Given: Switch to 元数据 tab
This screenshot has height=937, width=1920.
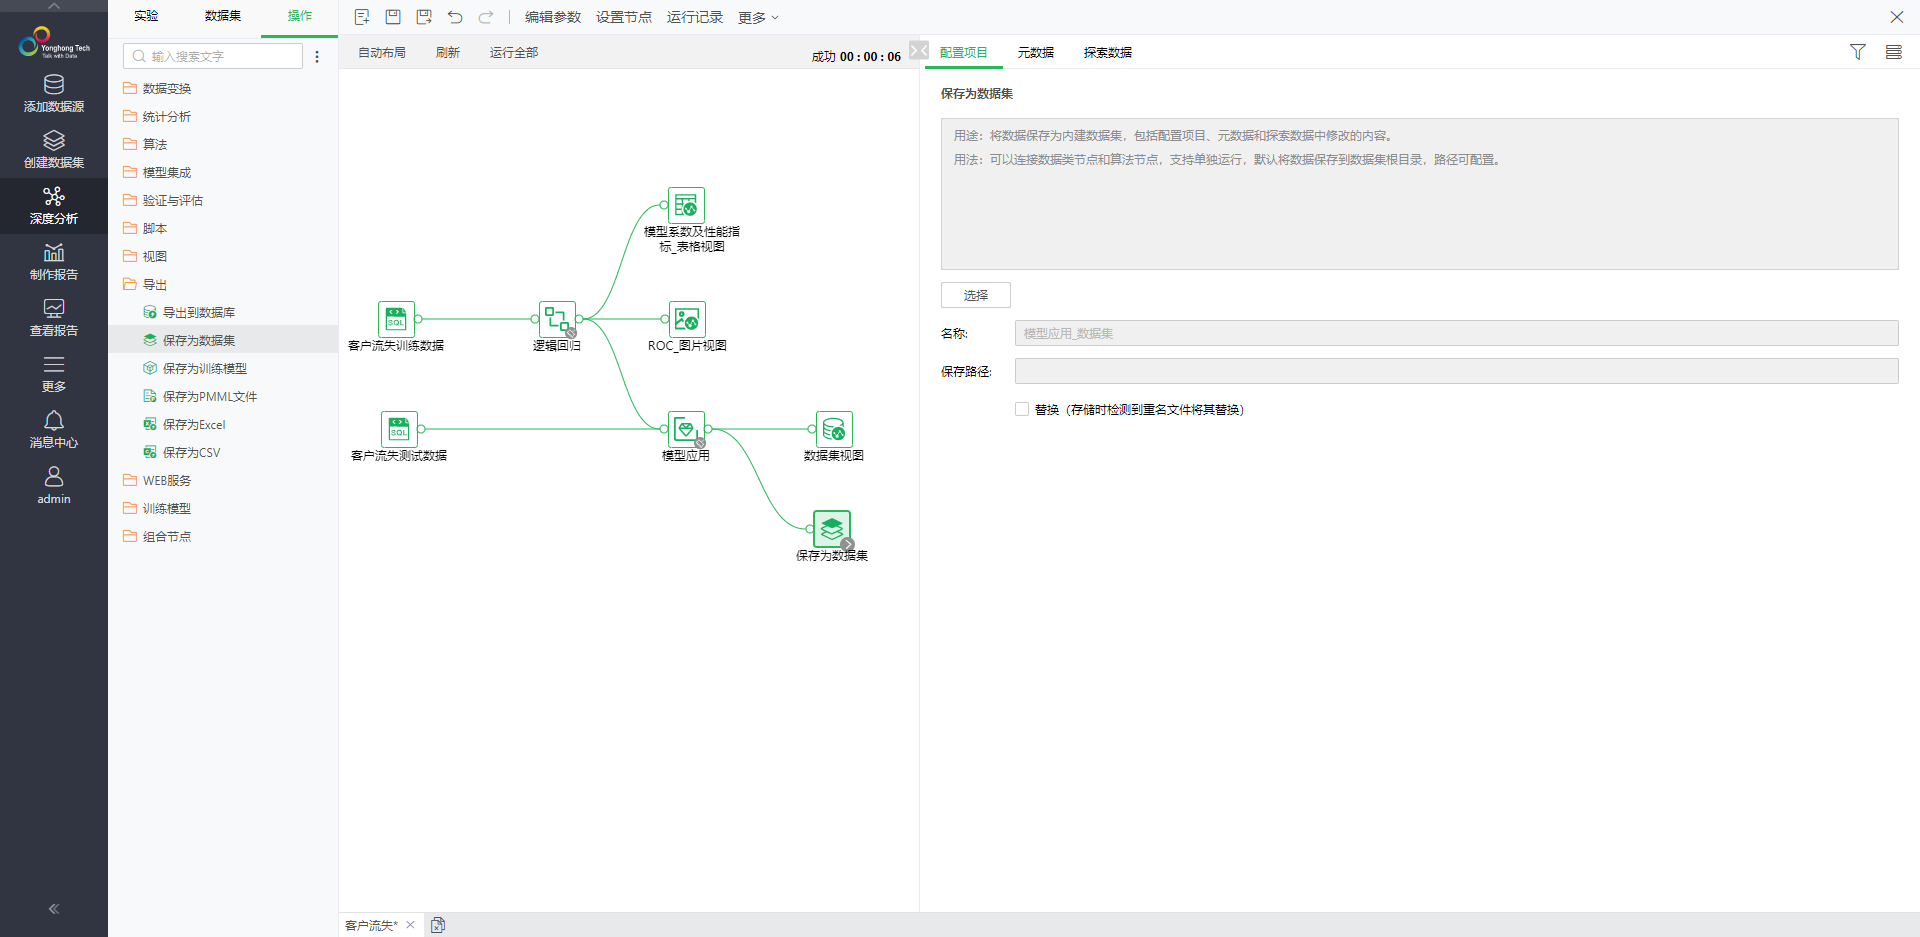Looking at the screenshot, I should (1036, 53).
